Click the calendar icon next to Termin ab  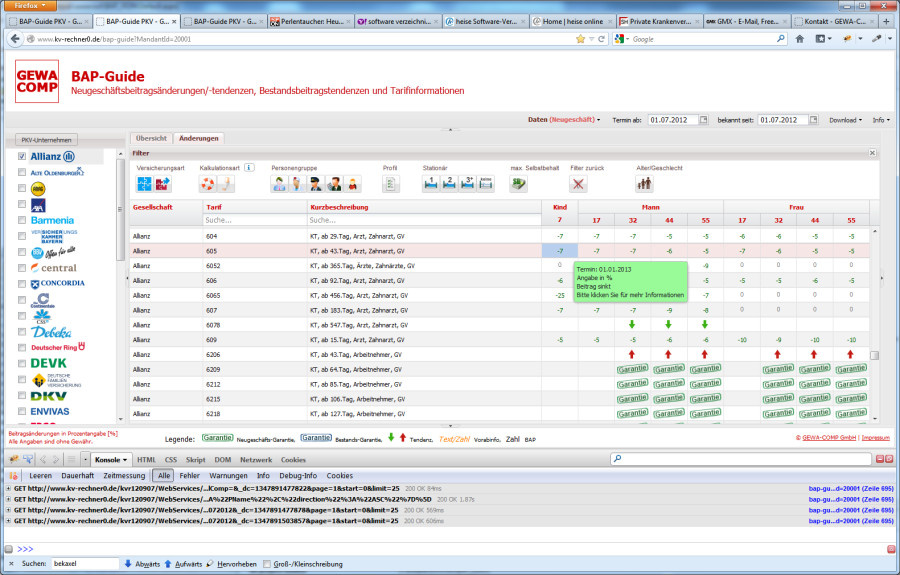tap(703, 120)
